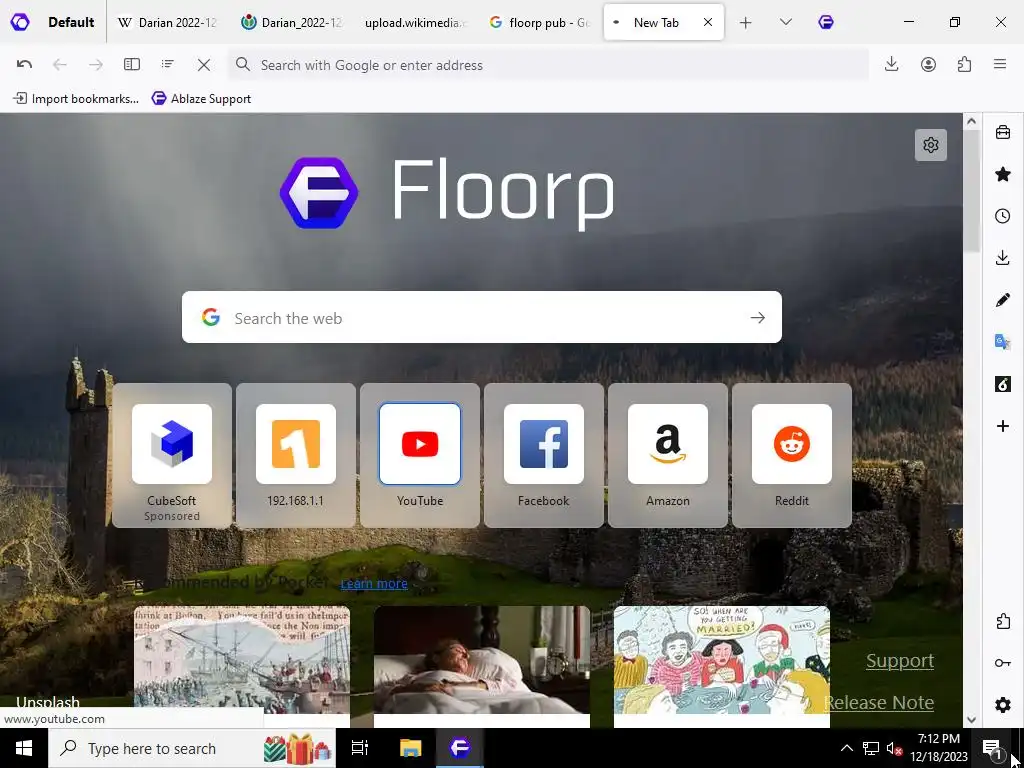Click the Floorp taskbar icon
Screen dimensions: 1024x768
click(460, 748)
